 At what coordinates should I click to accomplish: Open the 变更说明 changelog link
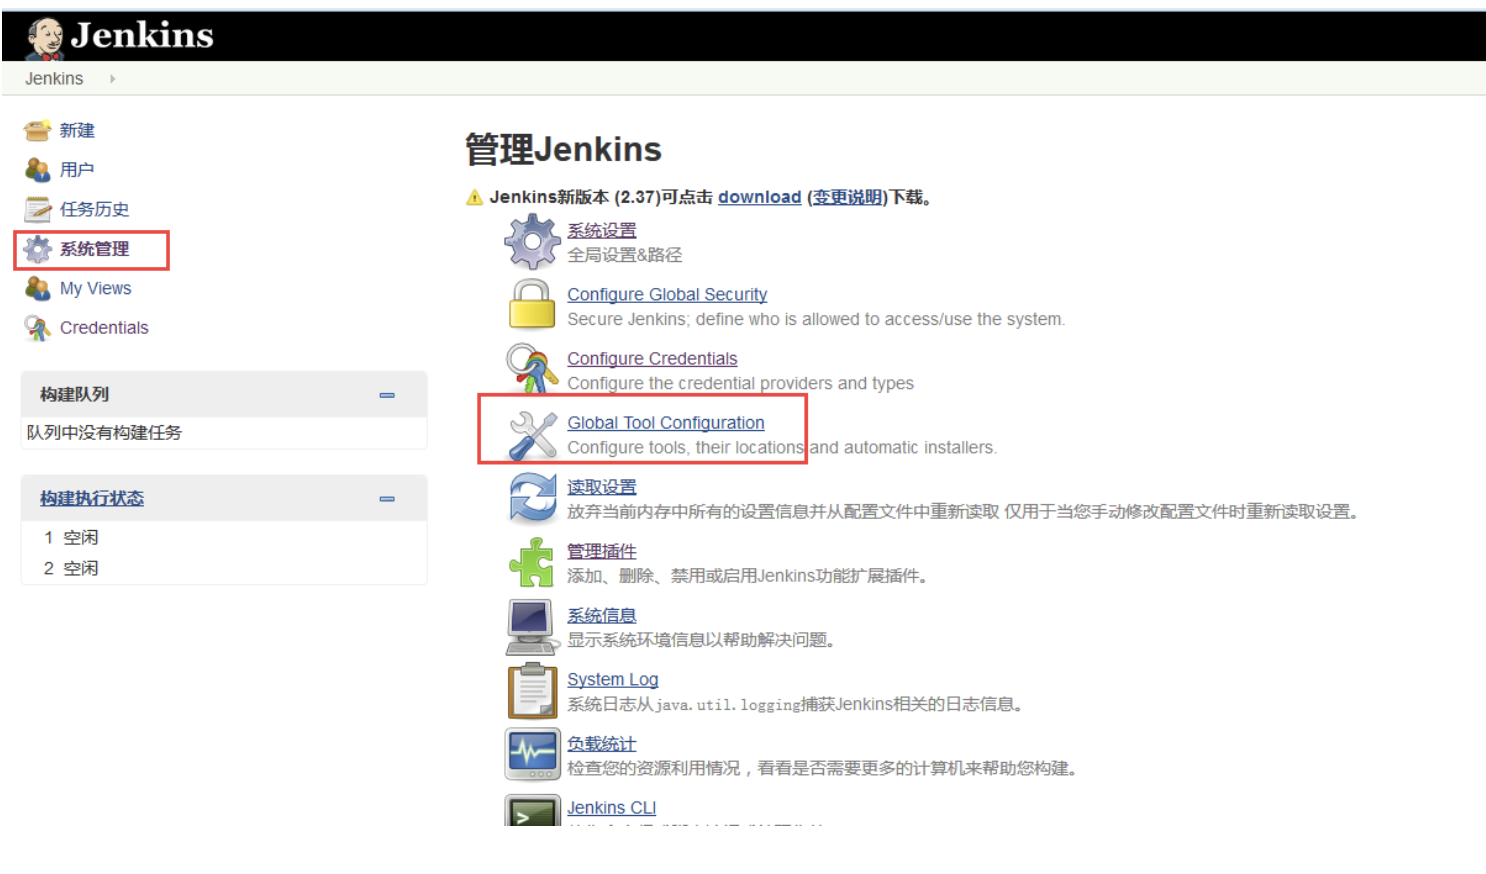coord(847,197)
